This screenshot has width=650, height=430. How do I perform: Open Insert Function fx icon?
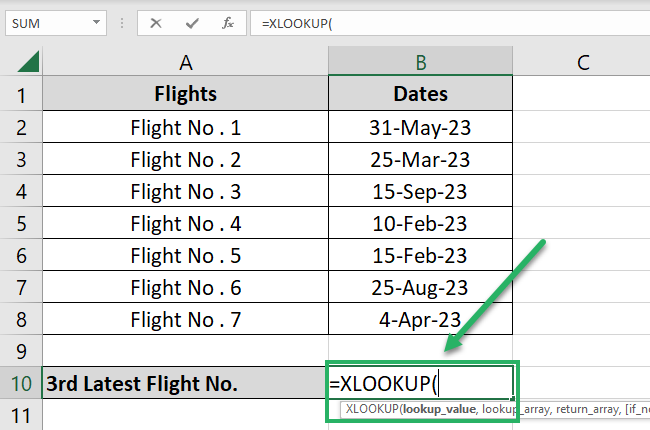pyautogui.click(x=228, y=22)
